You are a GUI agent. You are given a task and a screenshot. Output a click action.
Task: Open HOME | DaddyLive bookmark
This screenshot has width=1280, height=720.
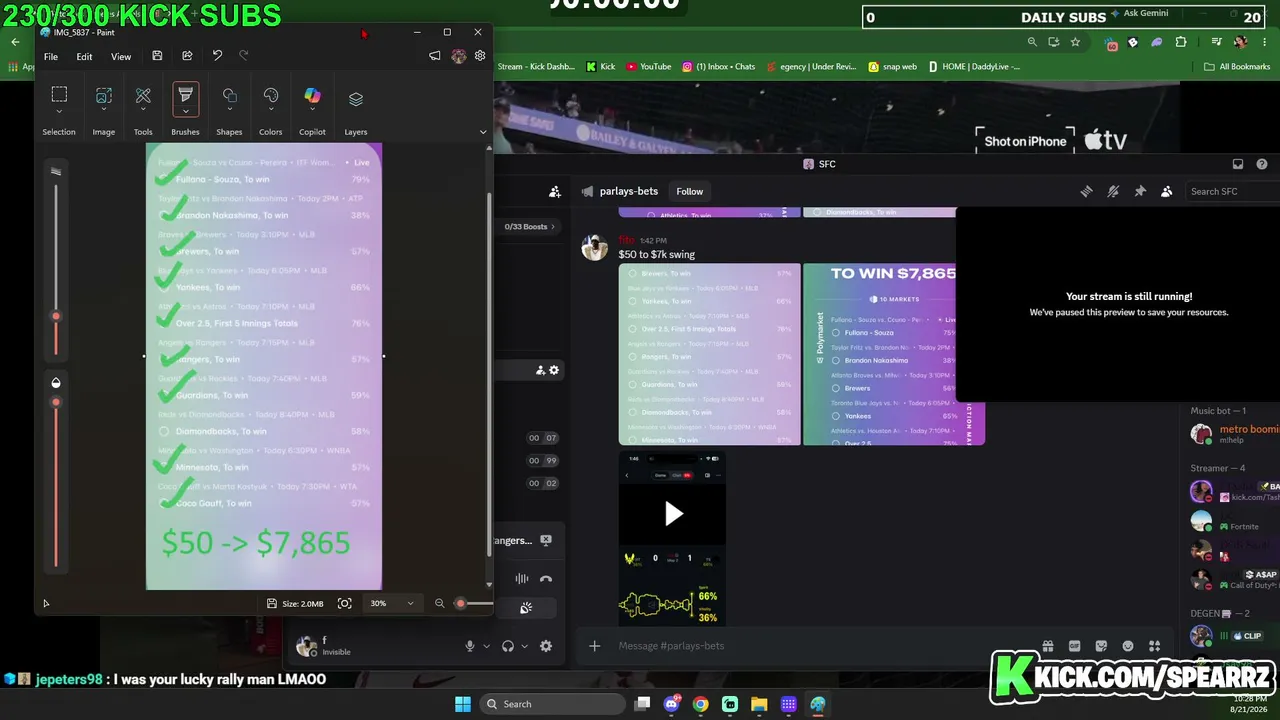click(974, 67)
